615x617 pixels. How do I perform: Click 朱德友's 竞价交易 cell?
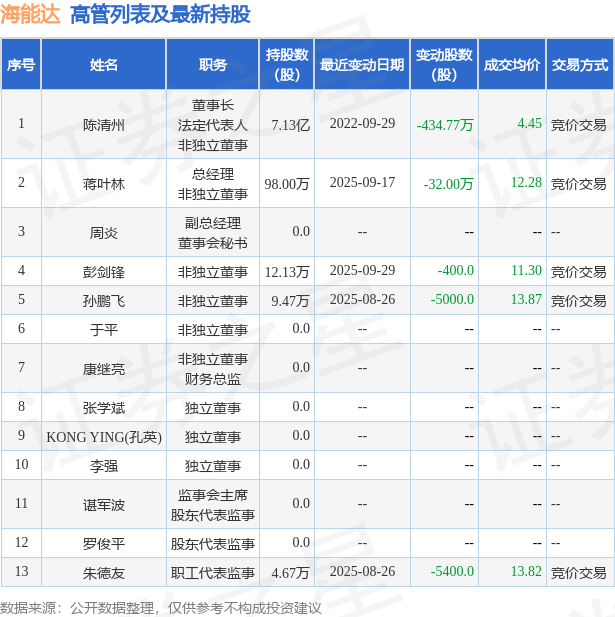[x=578, y=573]
